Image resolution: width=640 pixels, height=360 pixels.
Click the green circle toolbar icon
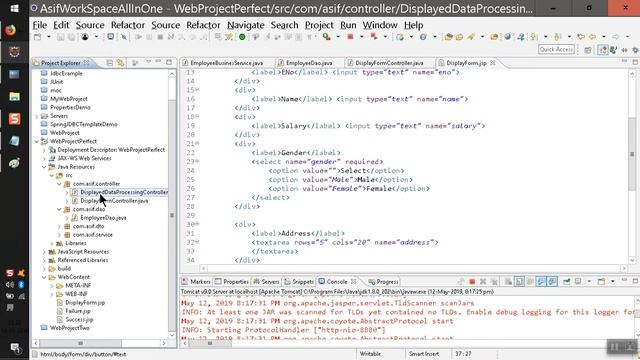(x=242, y=37)
